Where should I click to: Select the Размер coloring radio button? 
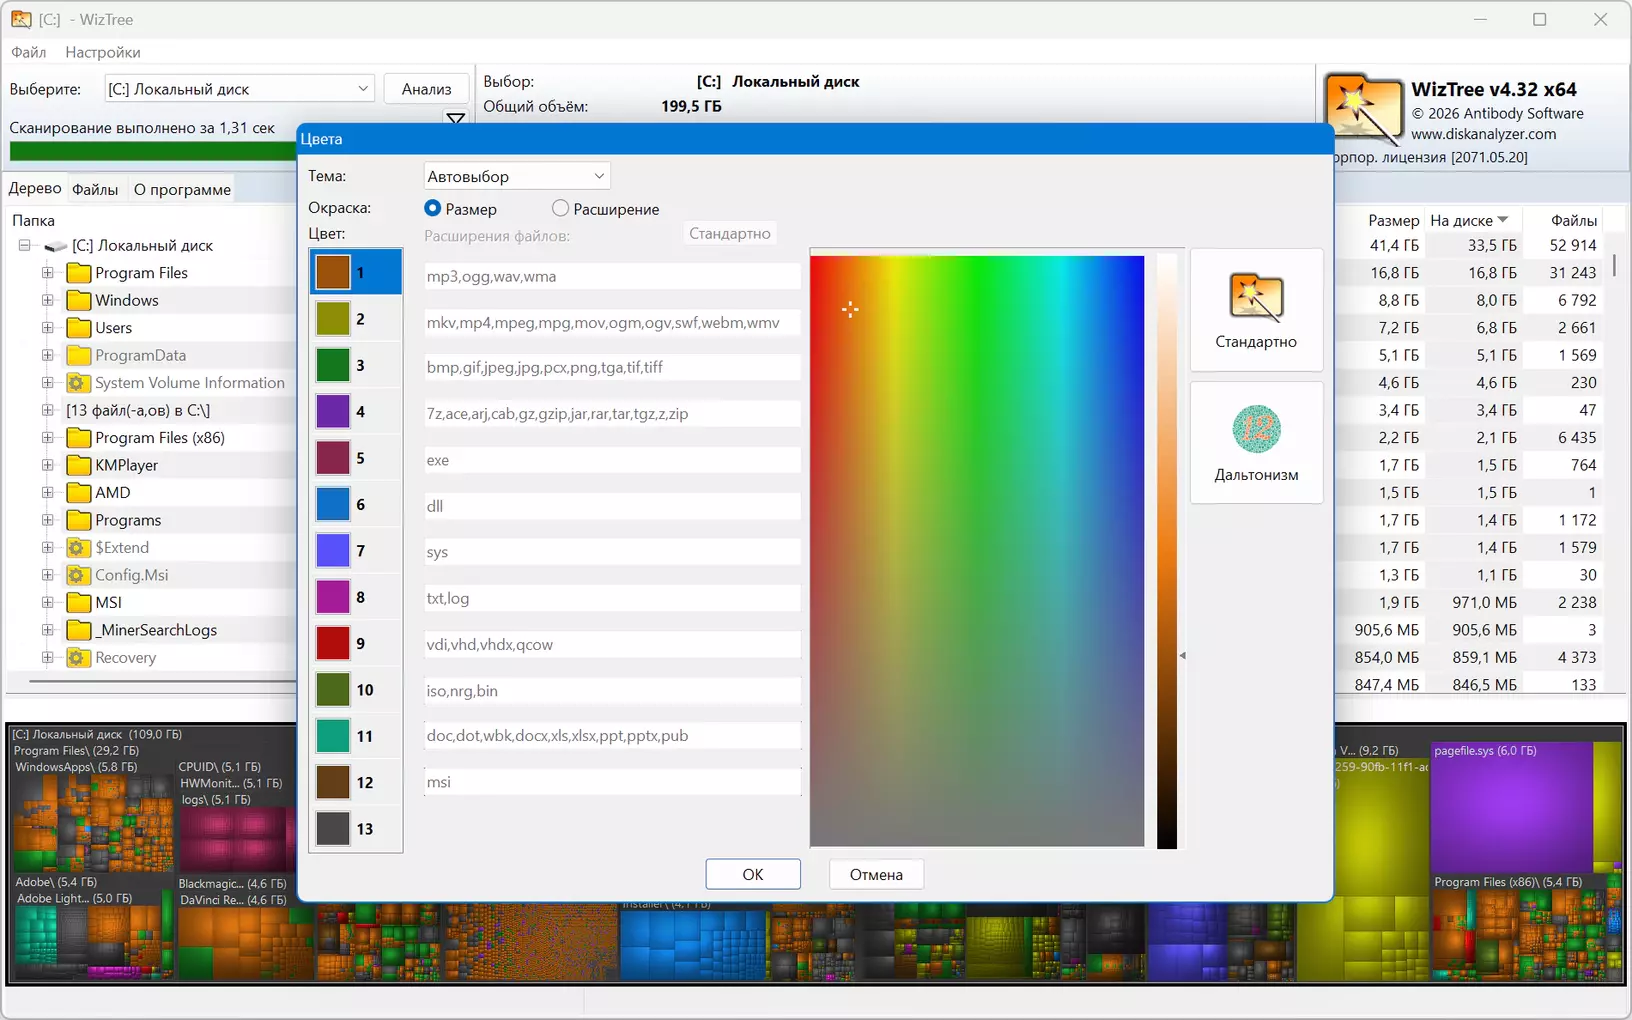coord(432,208)
